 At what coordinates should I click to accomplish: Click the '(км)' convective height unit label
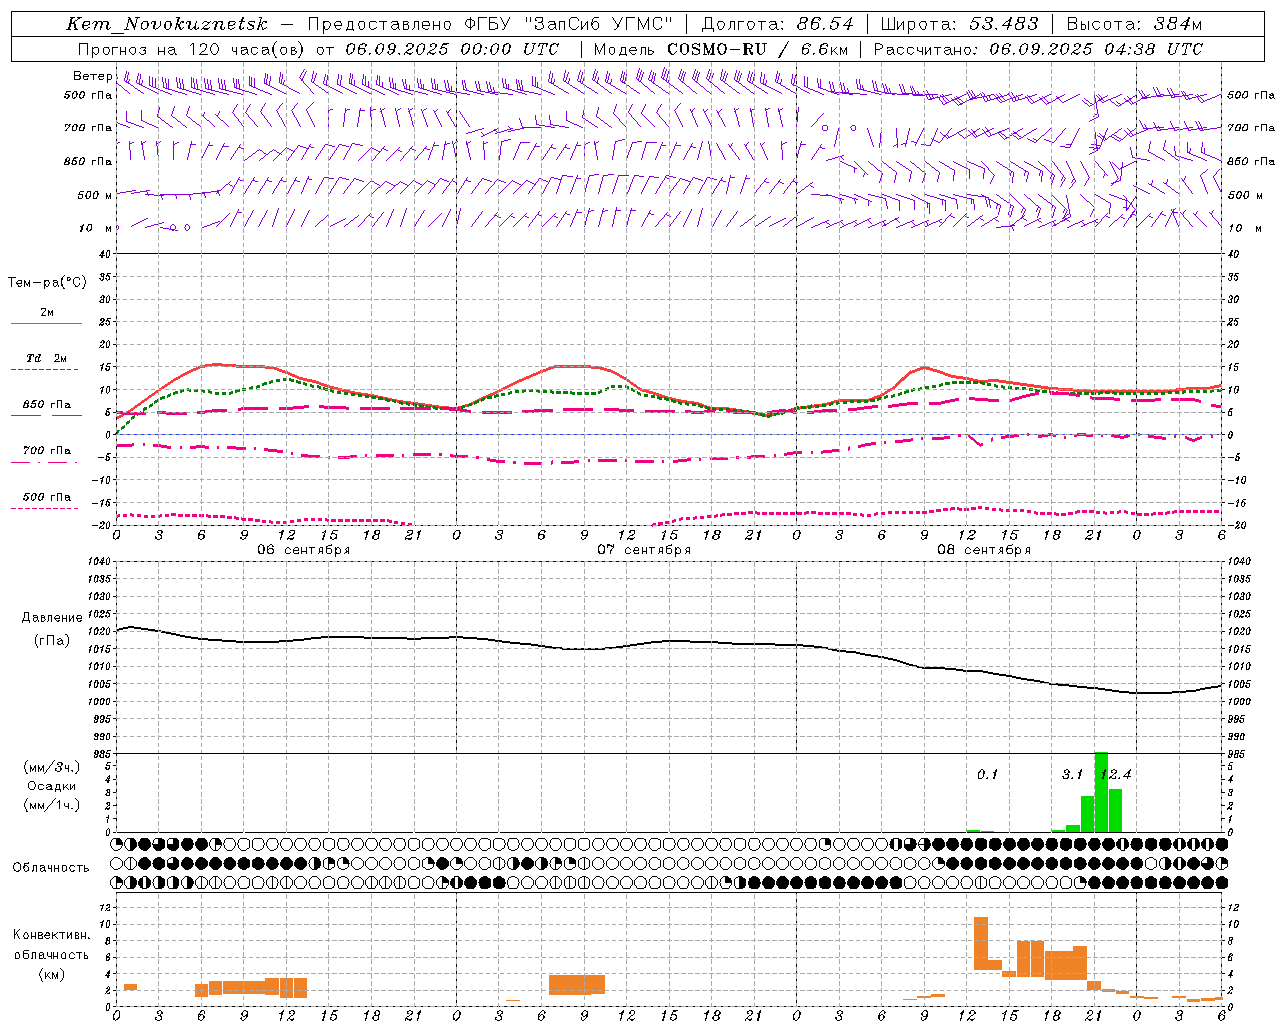click(x=52, y=974)
